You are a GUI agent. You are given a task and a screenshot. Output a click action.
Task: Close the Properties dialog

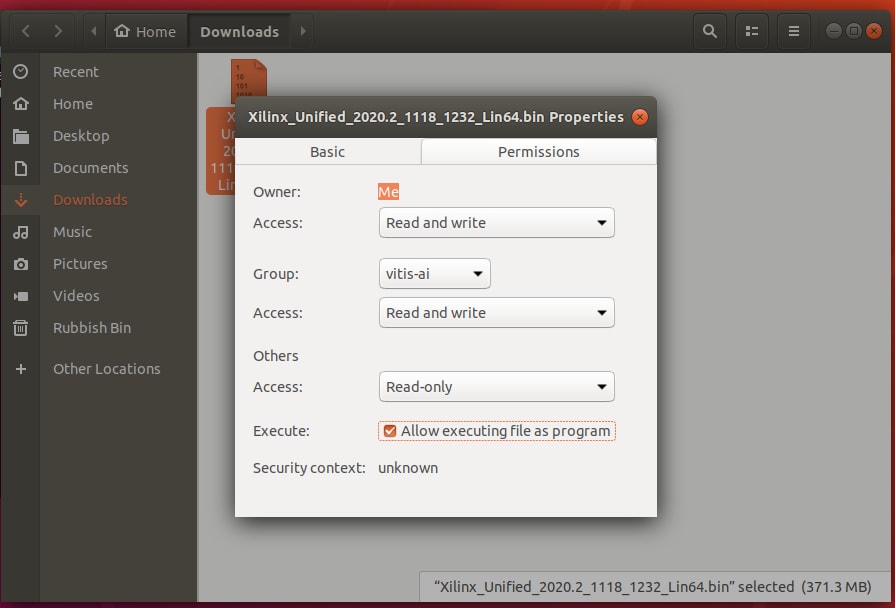(x=640, y=117)
